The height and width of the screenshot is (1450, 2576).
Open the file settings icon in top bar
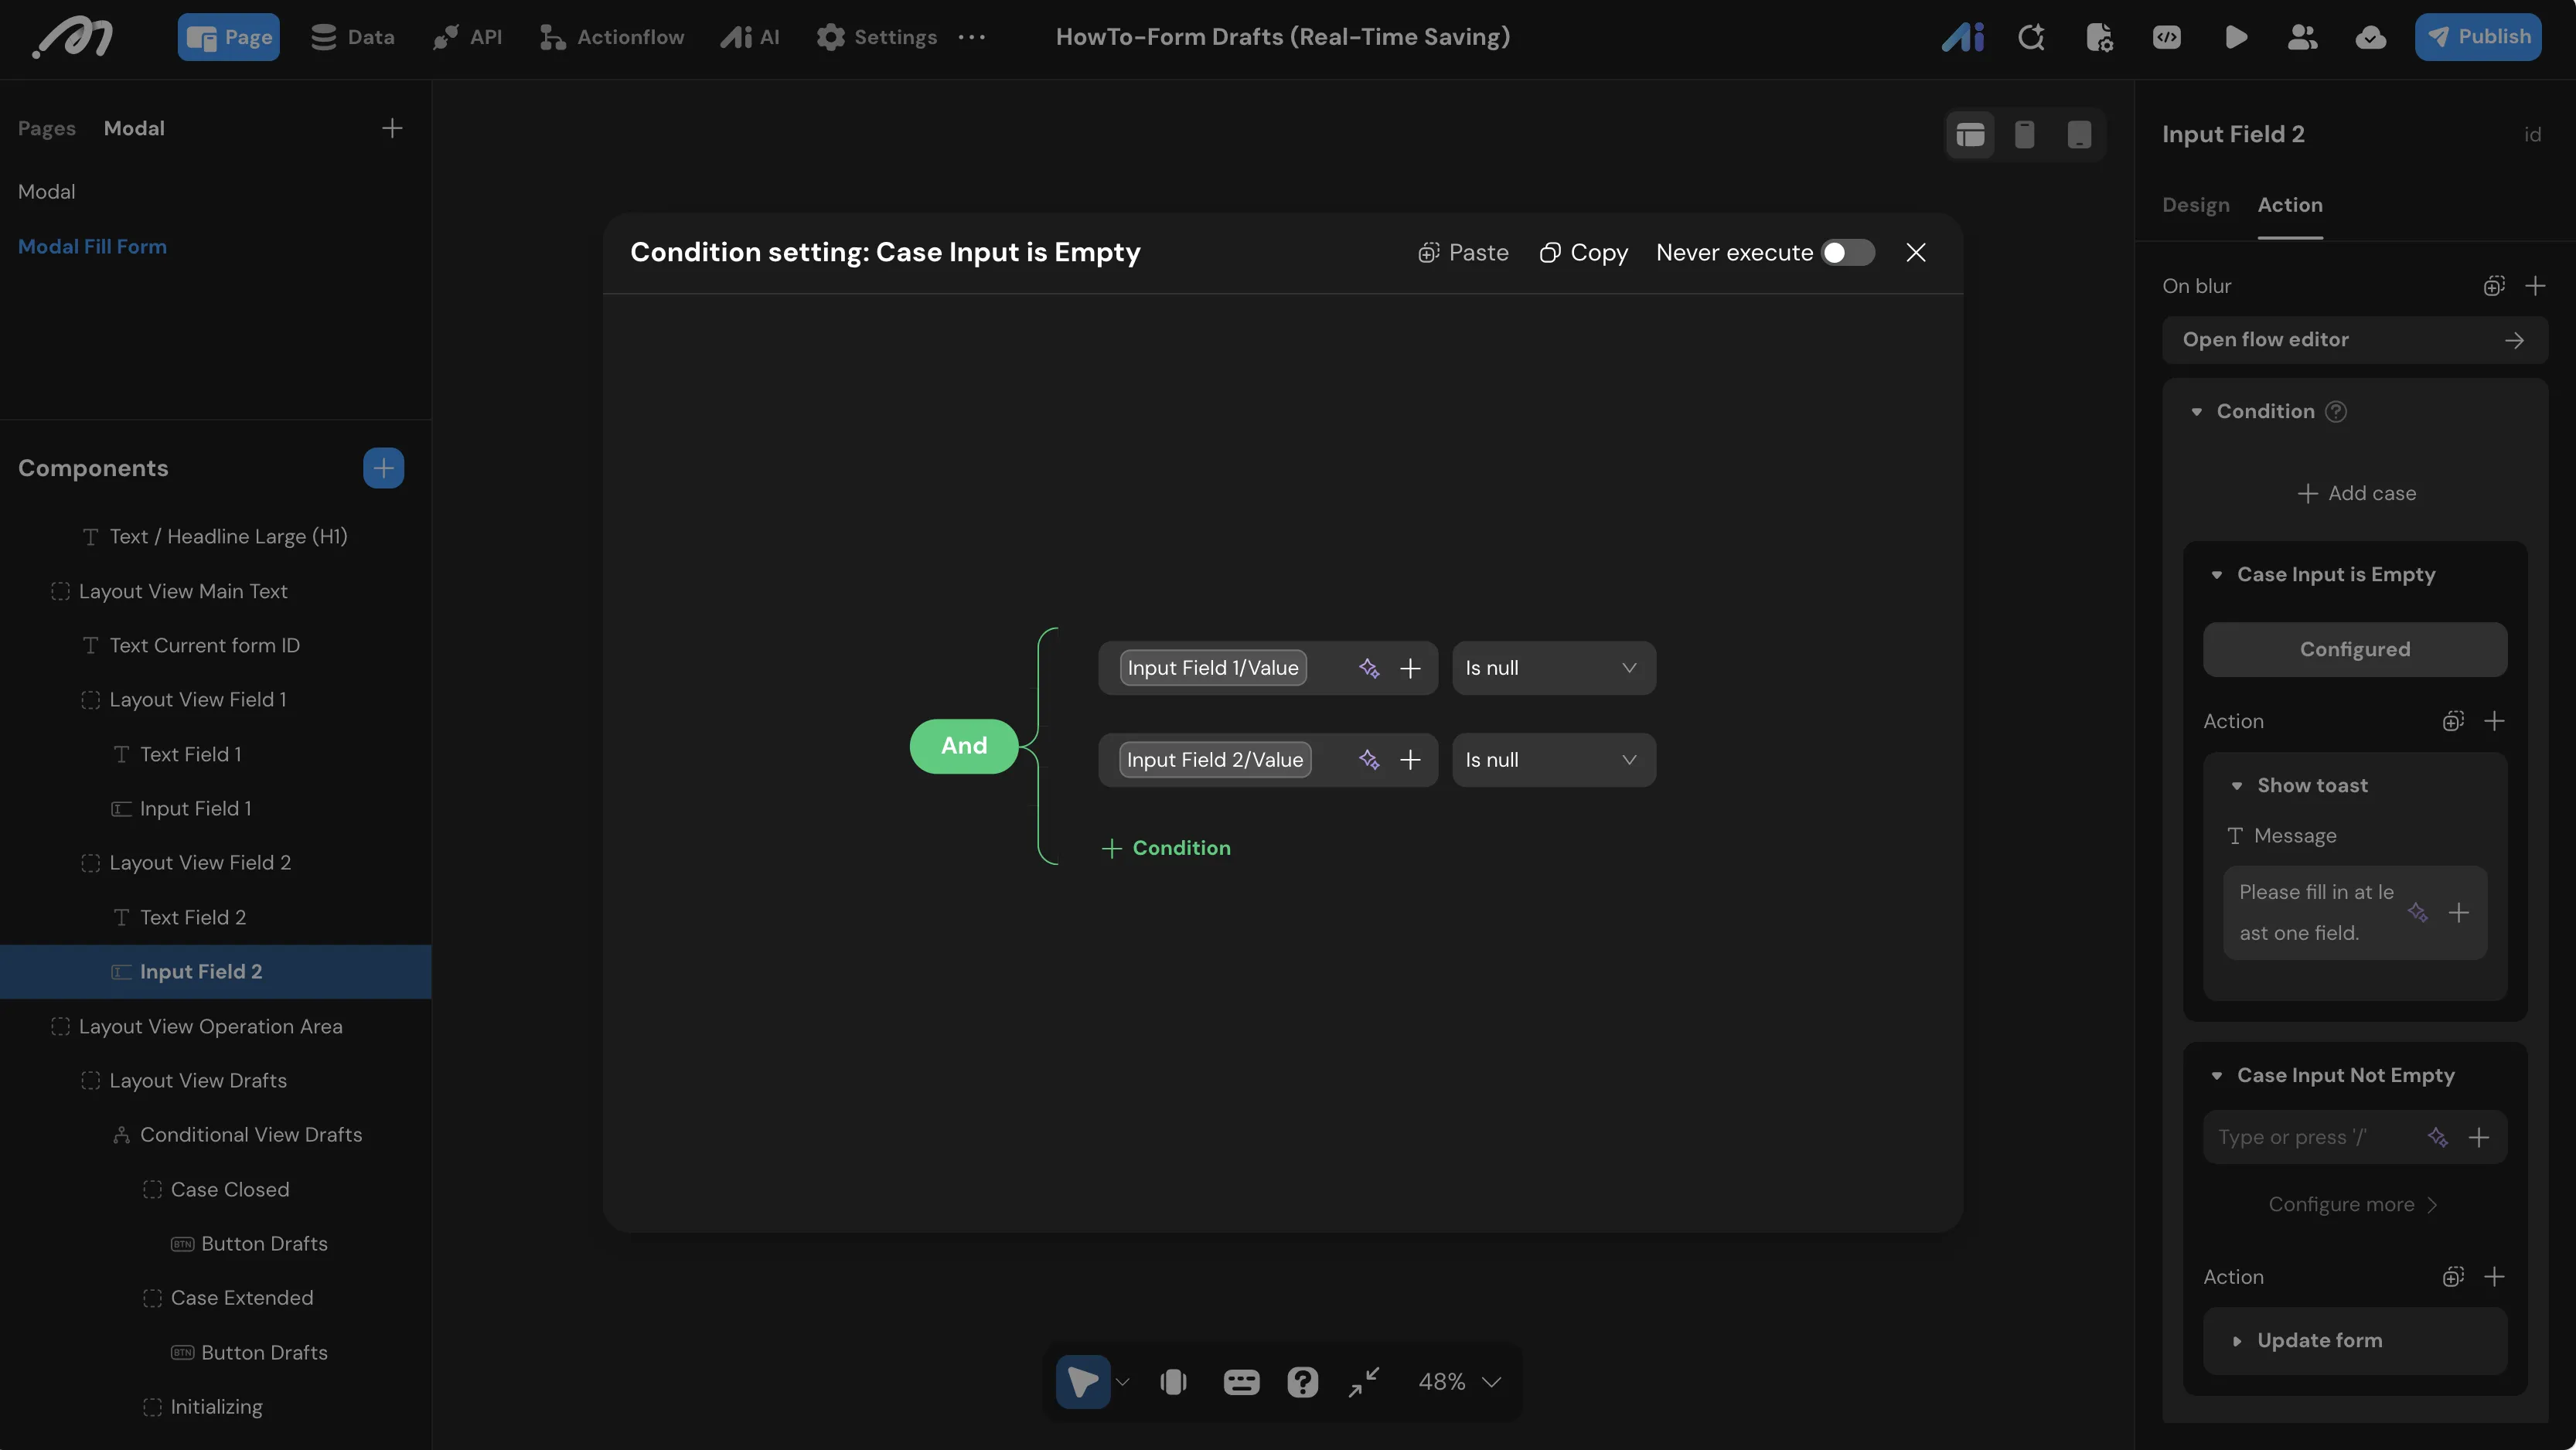pyautogui.click(x=2099, y=37)
